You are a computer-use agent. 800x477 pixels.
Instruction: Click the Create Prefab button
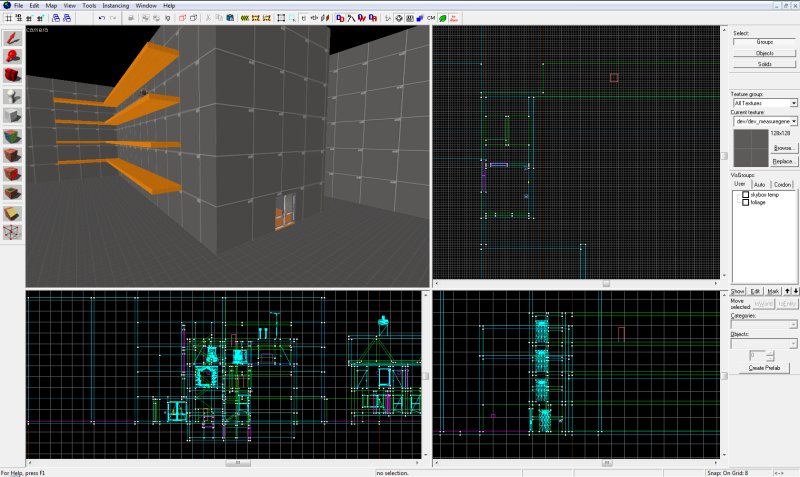(x=764, y=368)
